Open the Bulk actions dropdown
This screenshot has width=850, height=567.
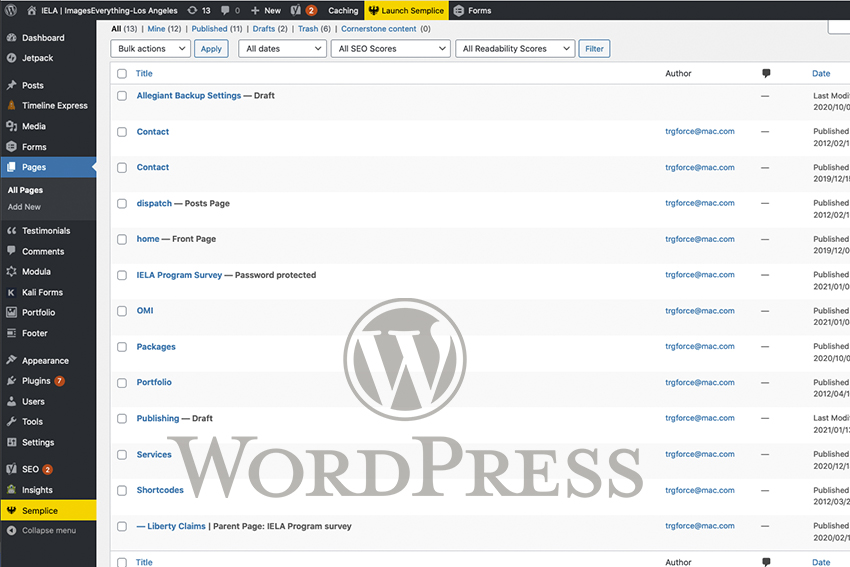[151, 49]
